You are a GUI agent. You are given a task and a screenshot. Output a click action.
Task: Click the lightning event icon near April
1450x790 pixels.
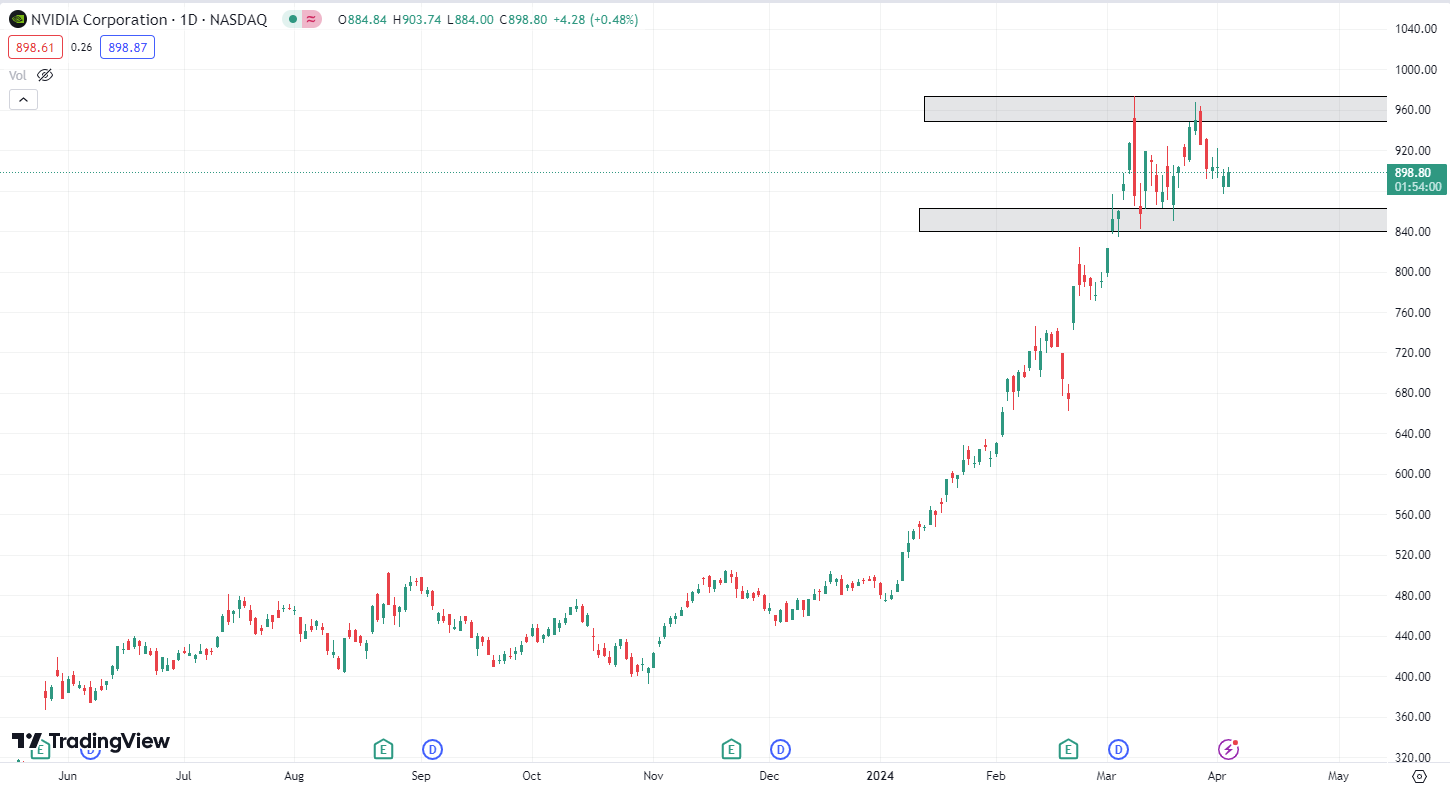[x=1228, y=749]
